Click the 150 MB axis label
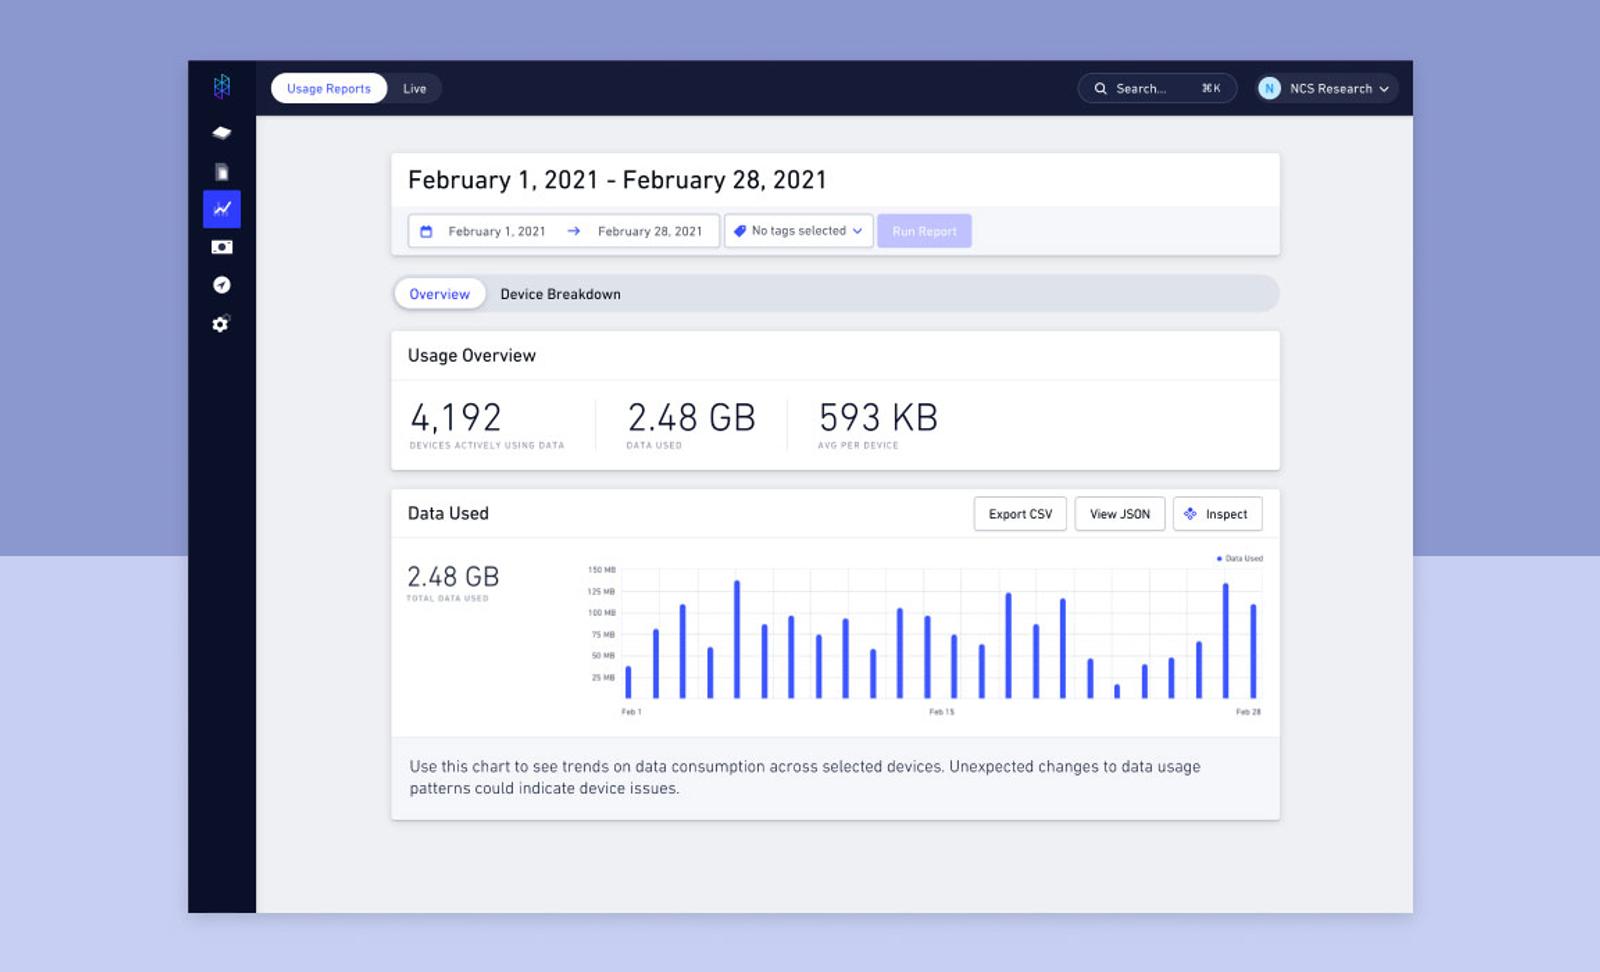This screenshot has height=972, width=1600. pos(602,569)
